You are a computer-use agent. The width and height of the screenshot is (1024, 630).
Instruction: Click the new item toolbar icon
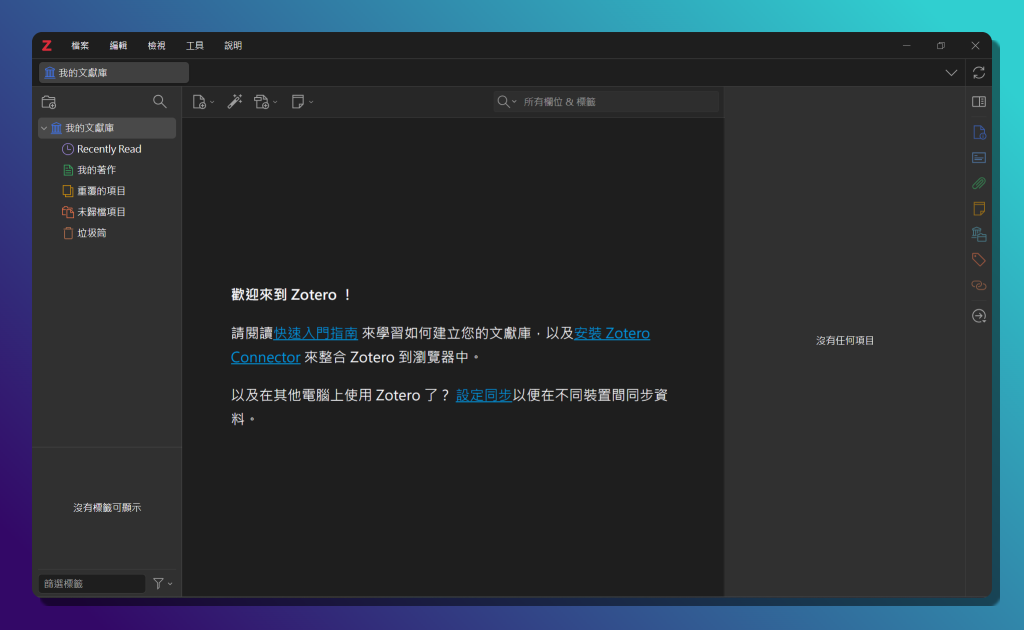pos(203,102)
